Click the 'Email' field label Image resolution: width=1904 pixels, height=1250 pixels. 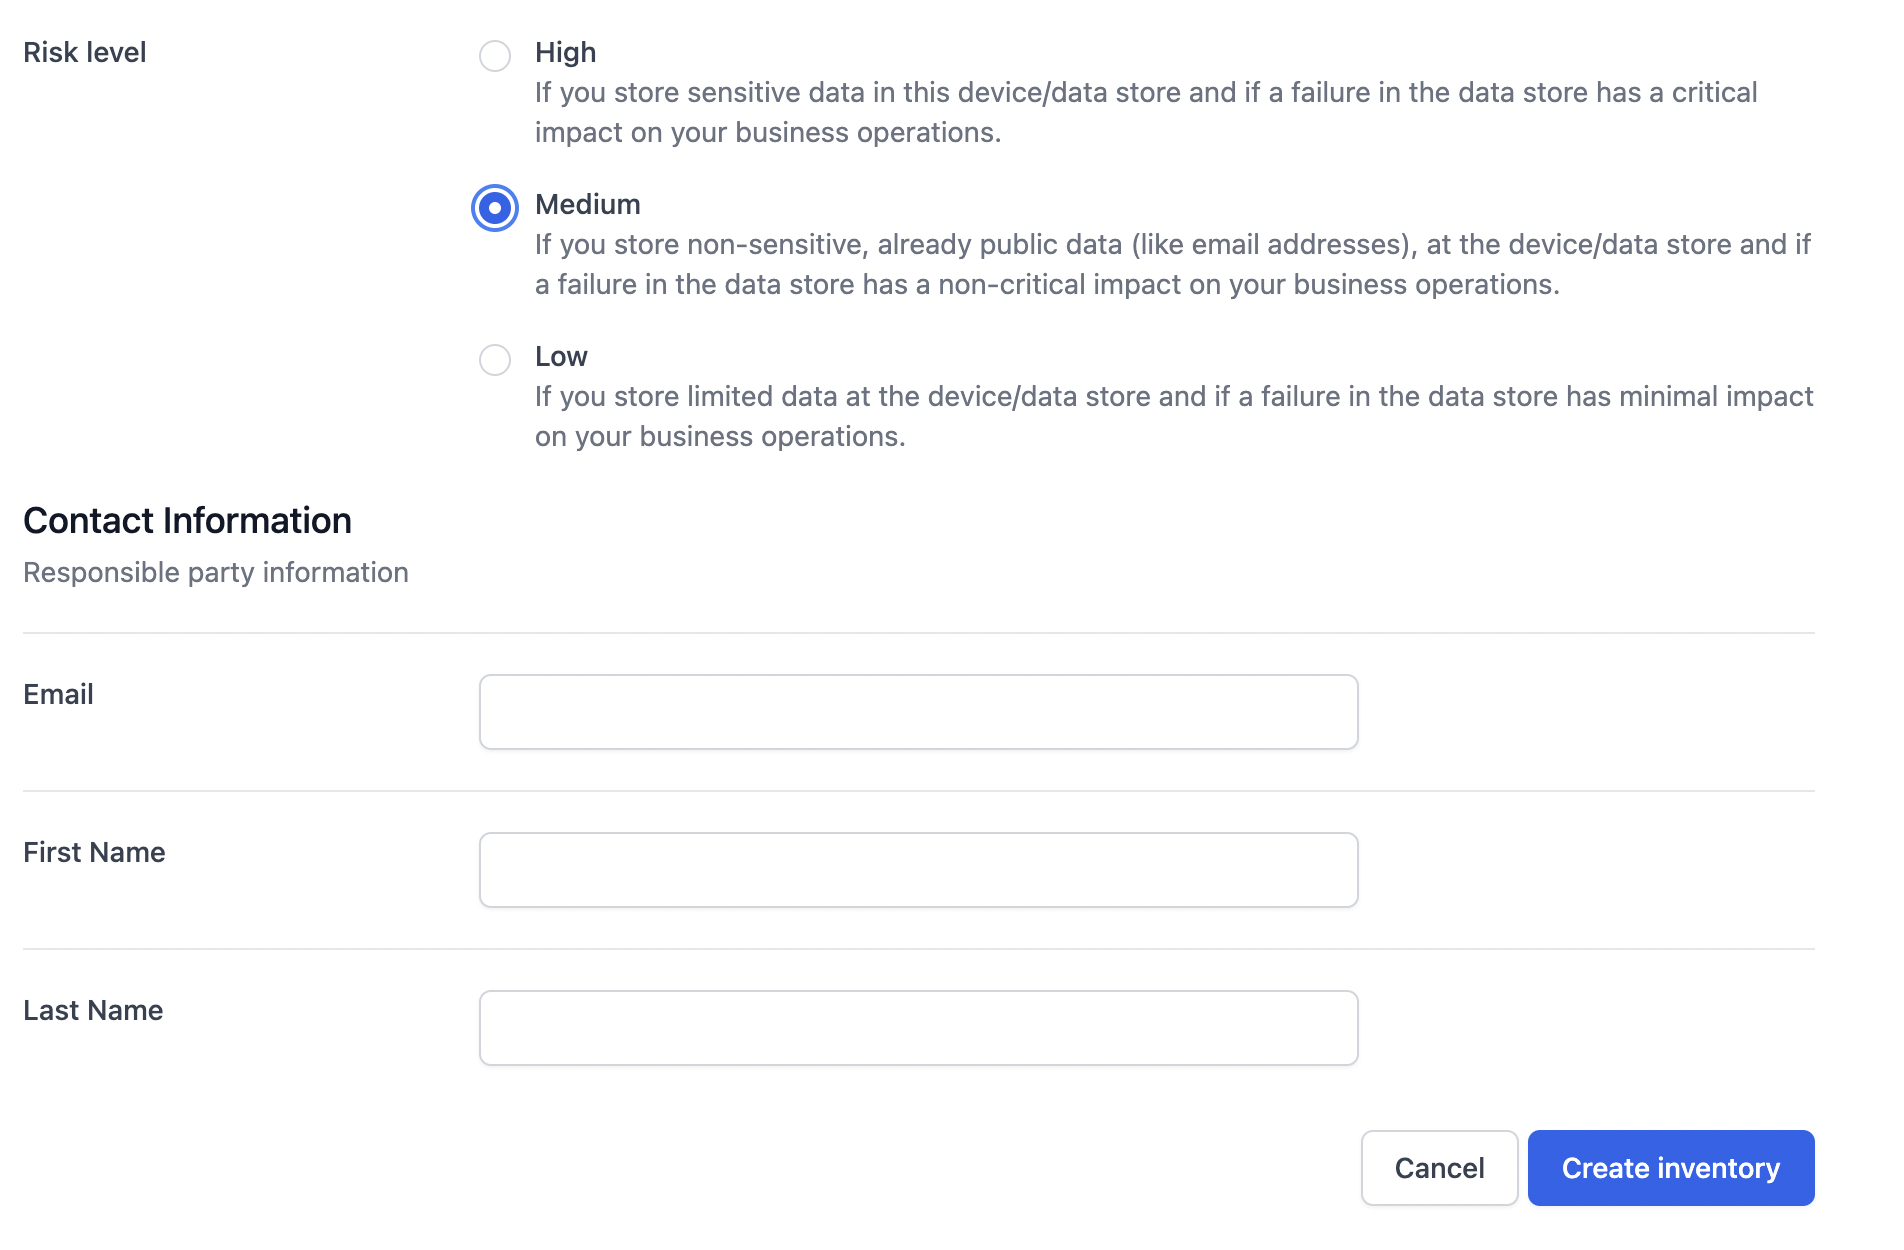[58, 694]
